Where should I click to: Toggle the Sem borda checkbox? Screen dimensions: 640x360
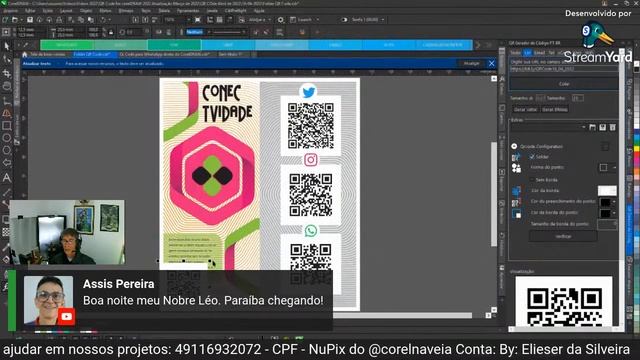coord(532,180)
